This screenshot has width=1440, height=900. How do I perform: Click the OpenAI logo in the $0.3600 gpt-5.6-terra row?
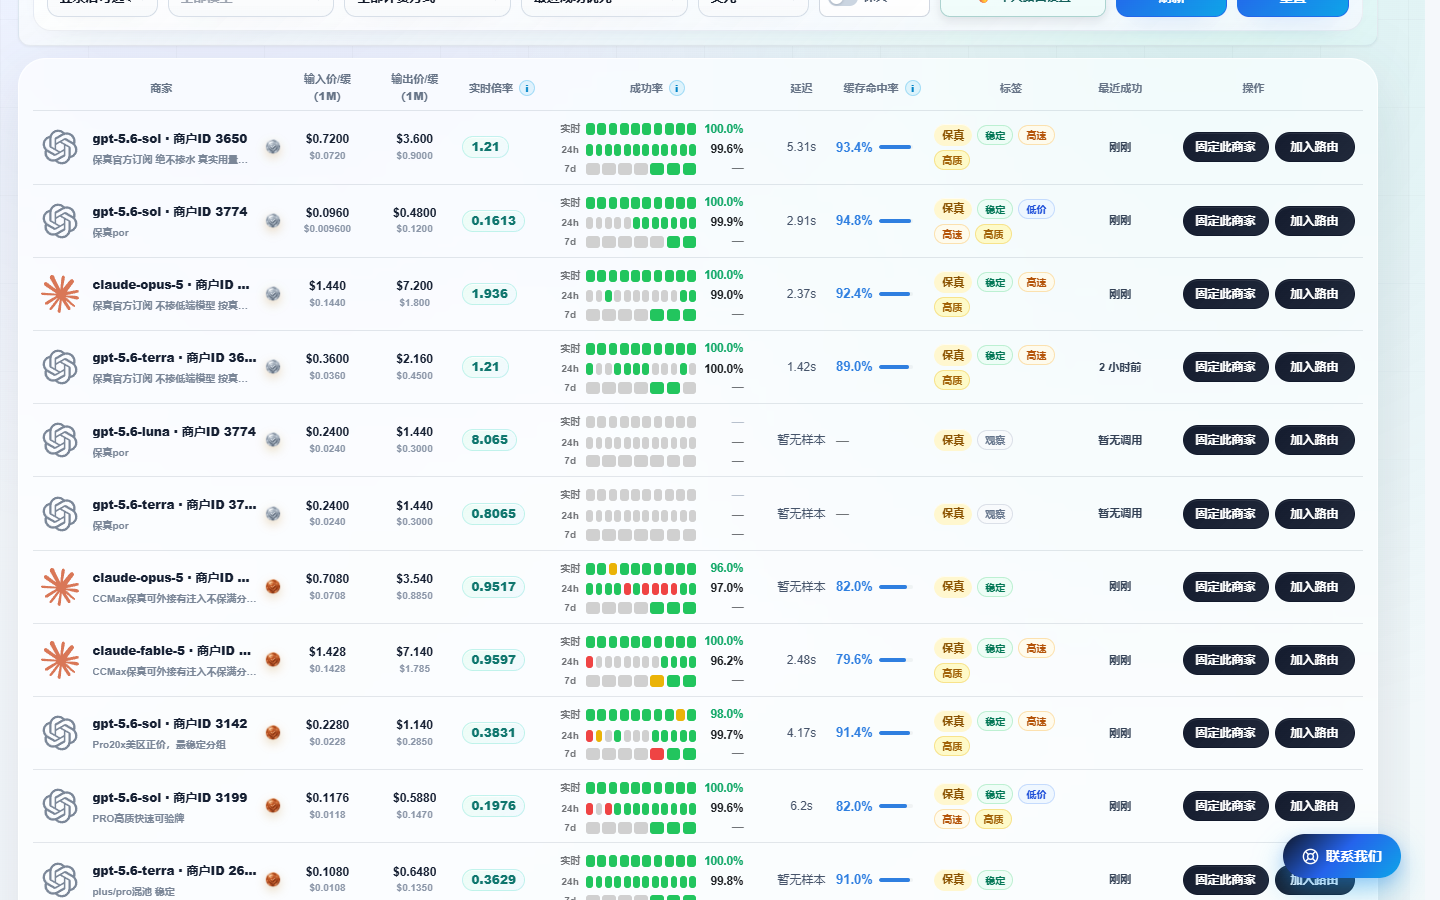coord(60,367)
